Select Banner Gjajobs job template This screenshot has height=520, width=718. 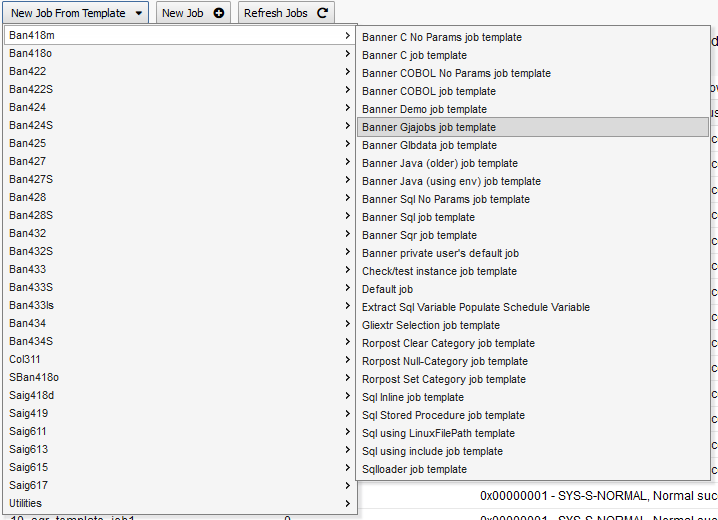pos(429,127)
